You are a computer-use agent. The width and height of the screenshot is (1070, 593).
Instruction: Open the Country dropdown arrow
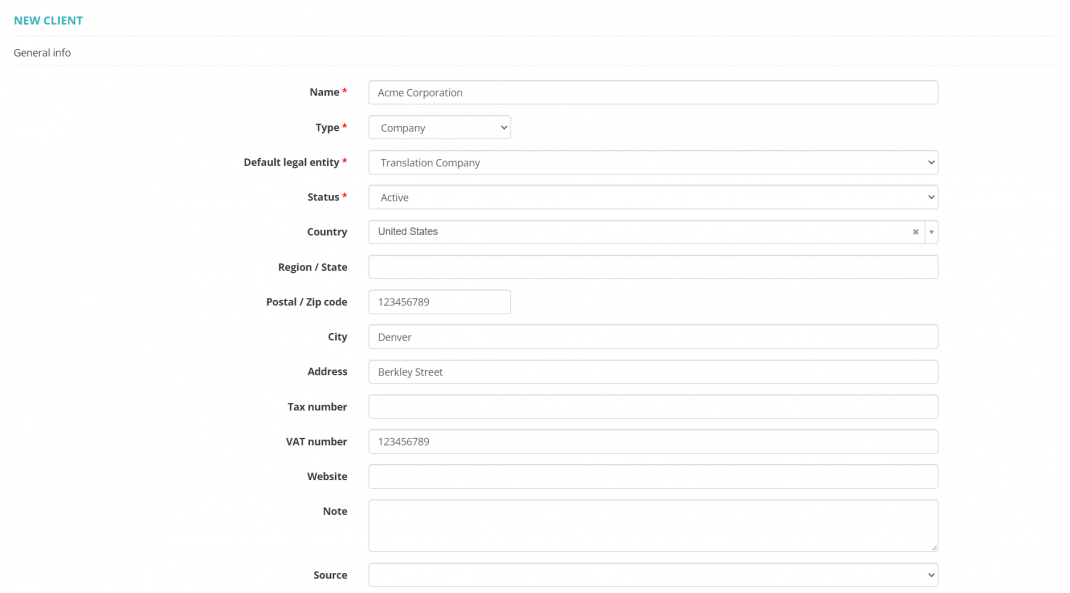coord(931,232)
